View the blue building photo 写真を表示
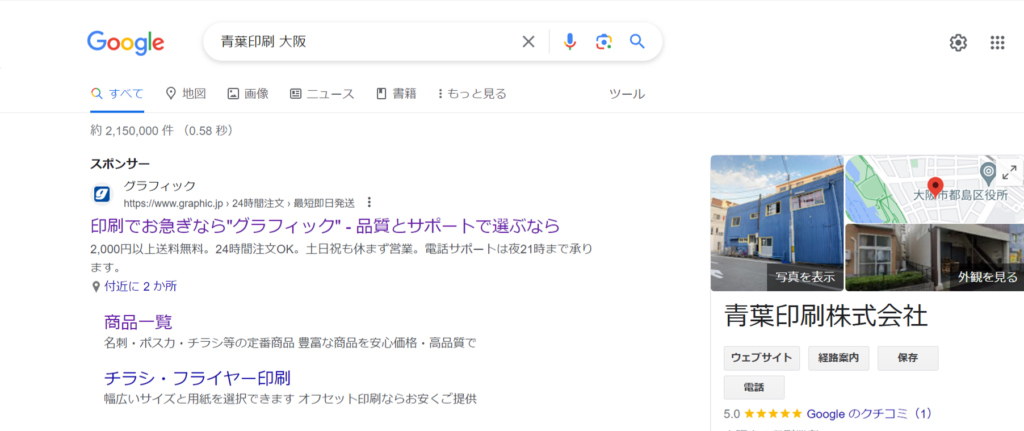This screenshot has height=431, width=1024. click(777, 223)
